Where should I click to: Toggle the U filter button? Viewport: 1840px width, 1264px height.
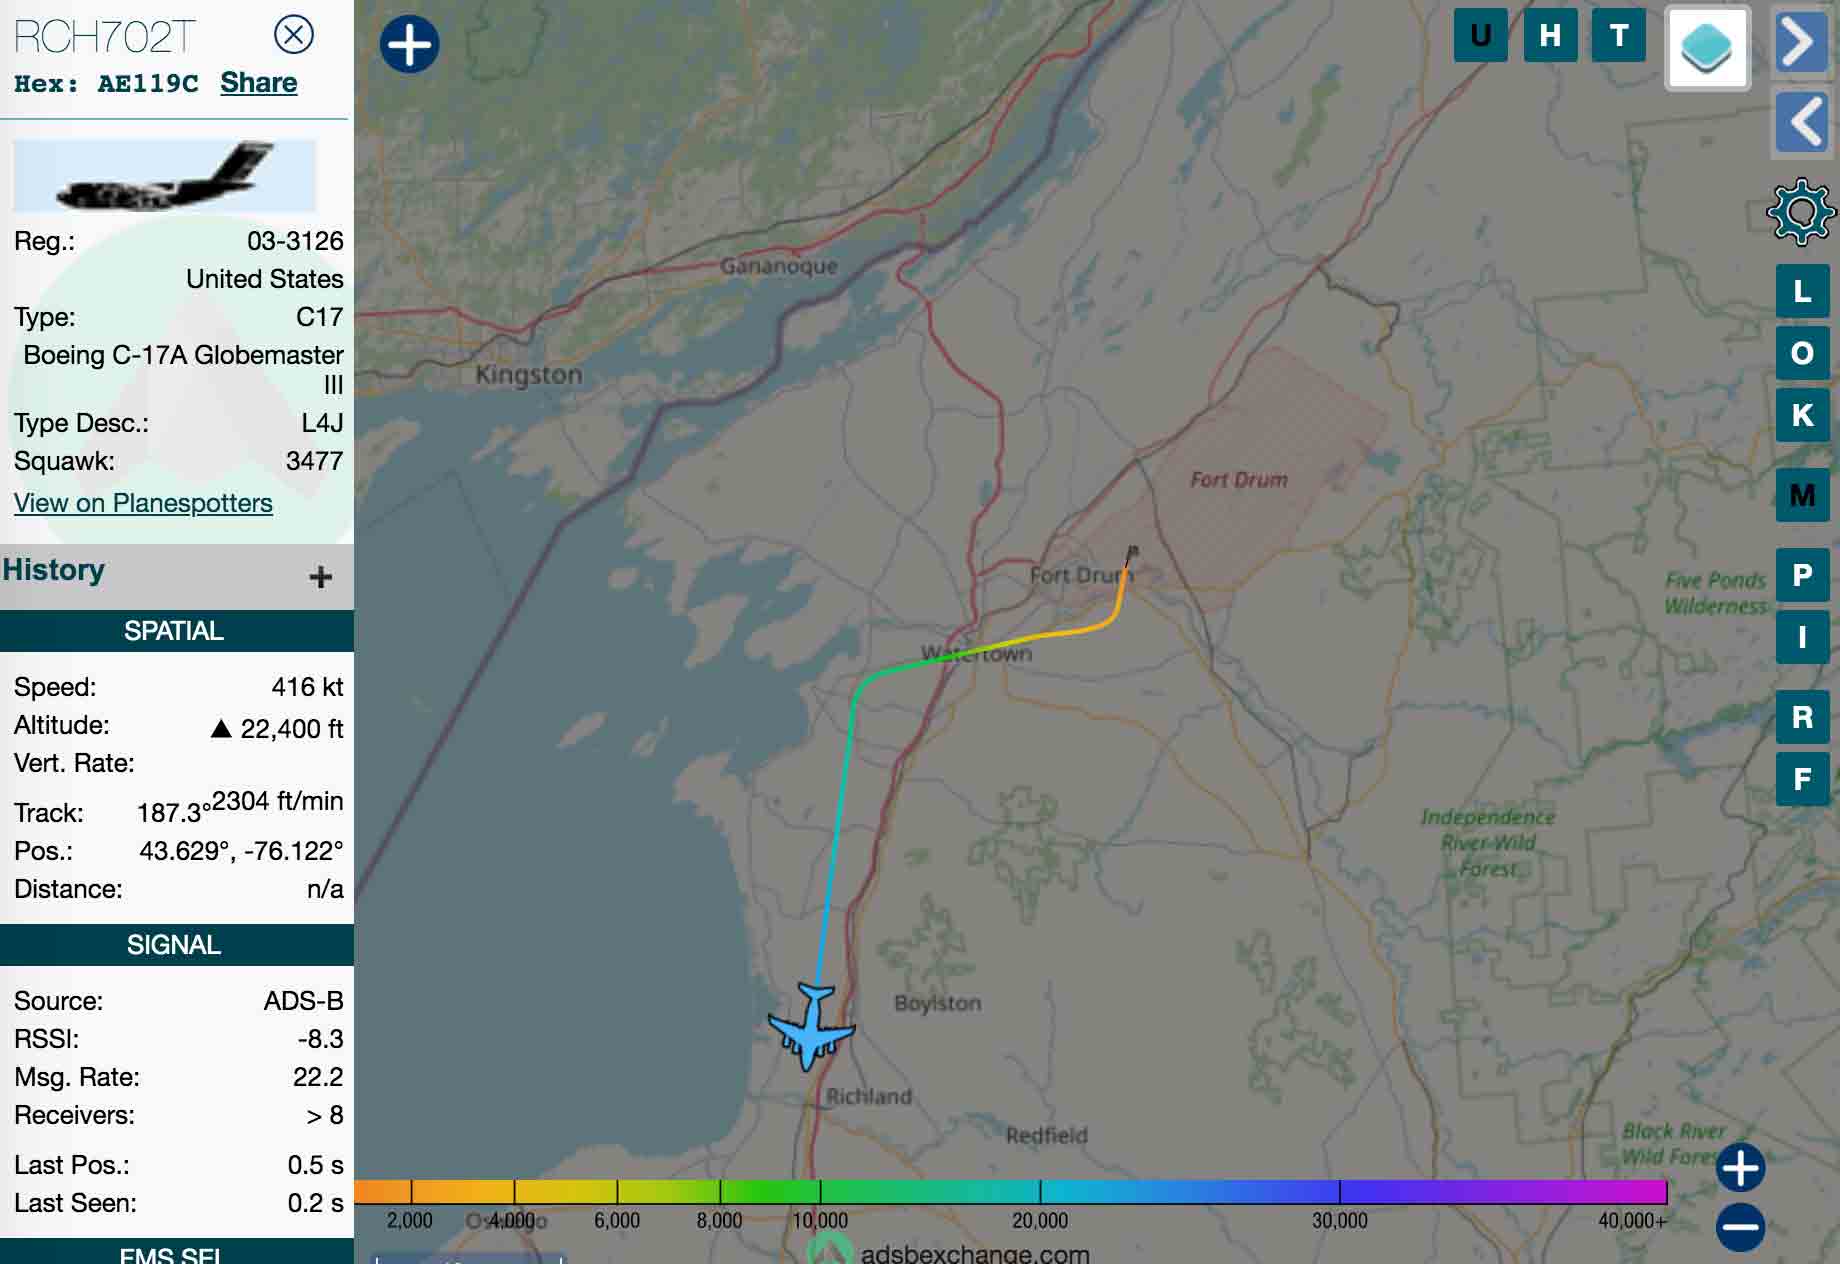point(1481,35)
